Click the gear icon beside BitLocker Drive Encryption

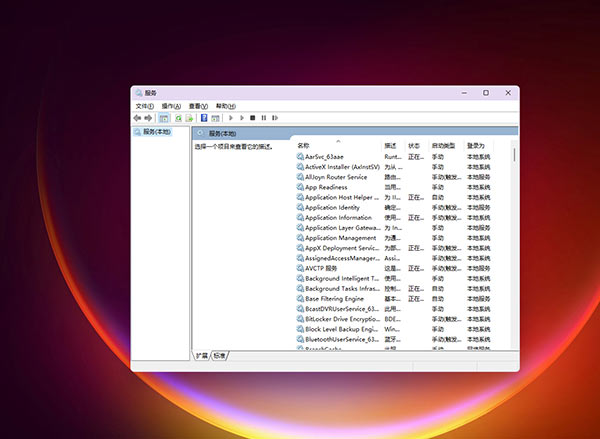(300, 319)
